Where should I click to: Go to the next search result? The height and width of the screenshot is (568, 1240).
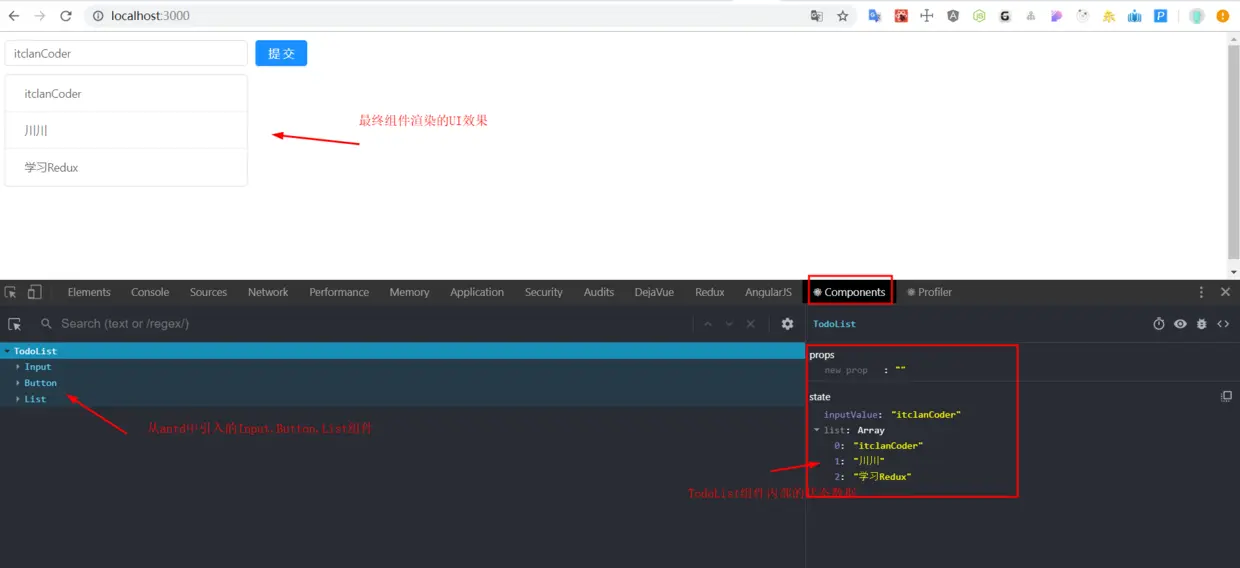pos(729,324)
